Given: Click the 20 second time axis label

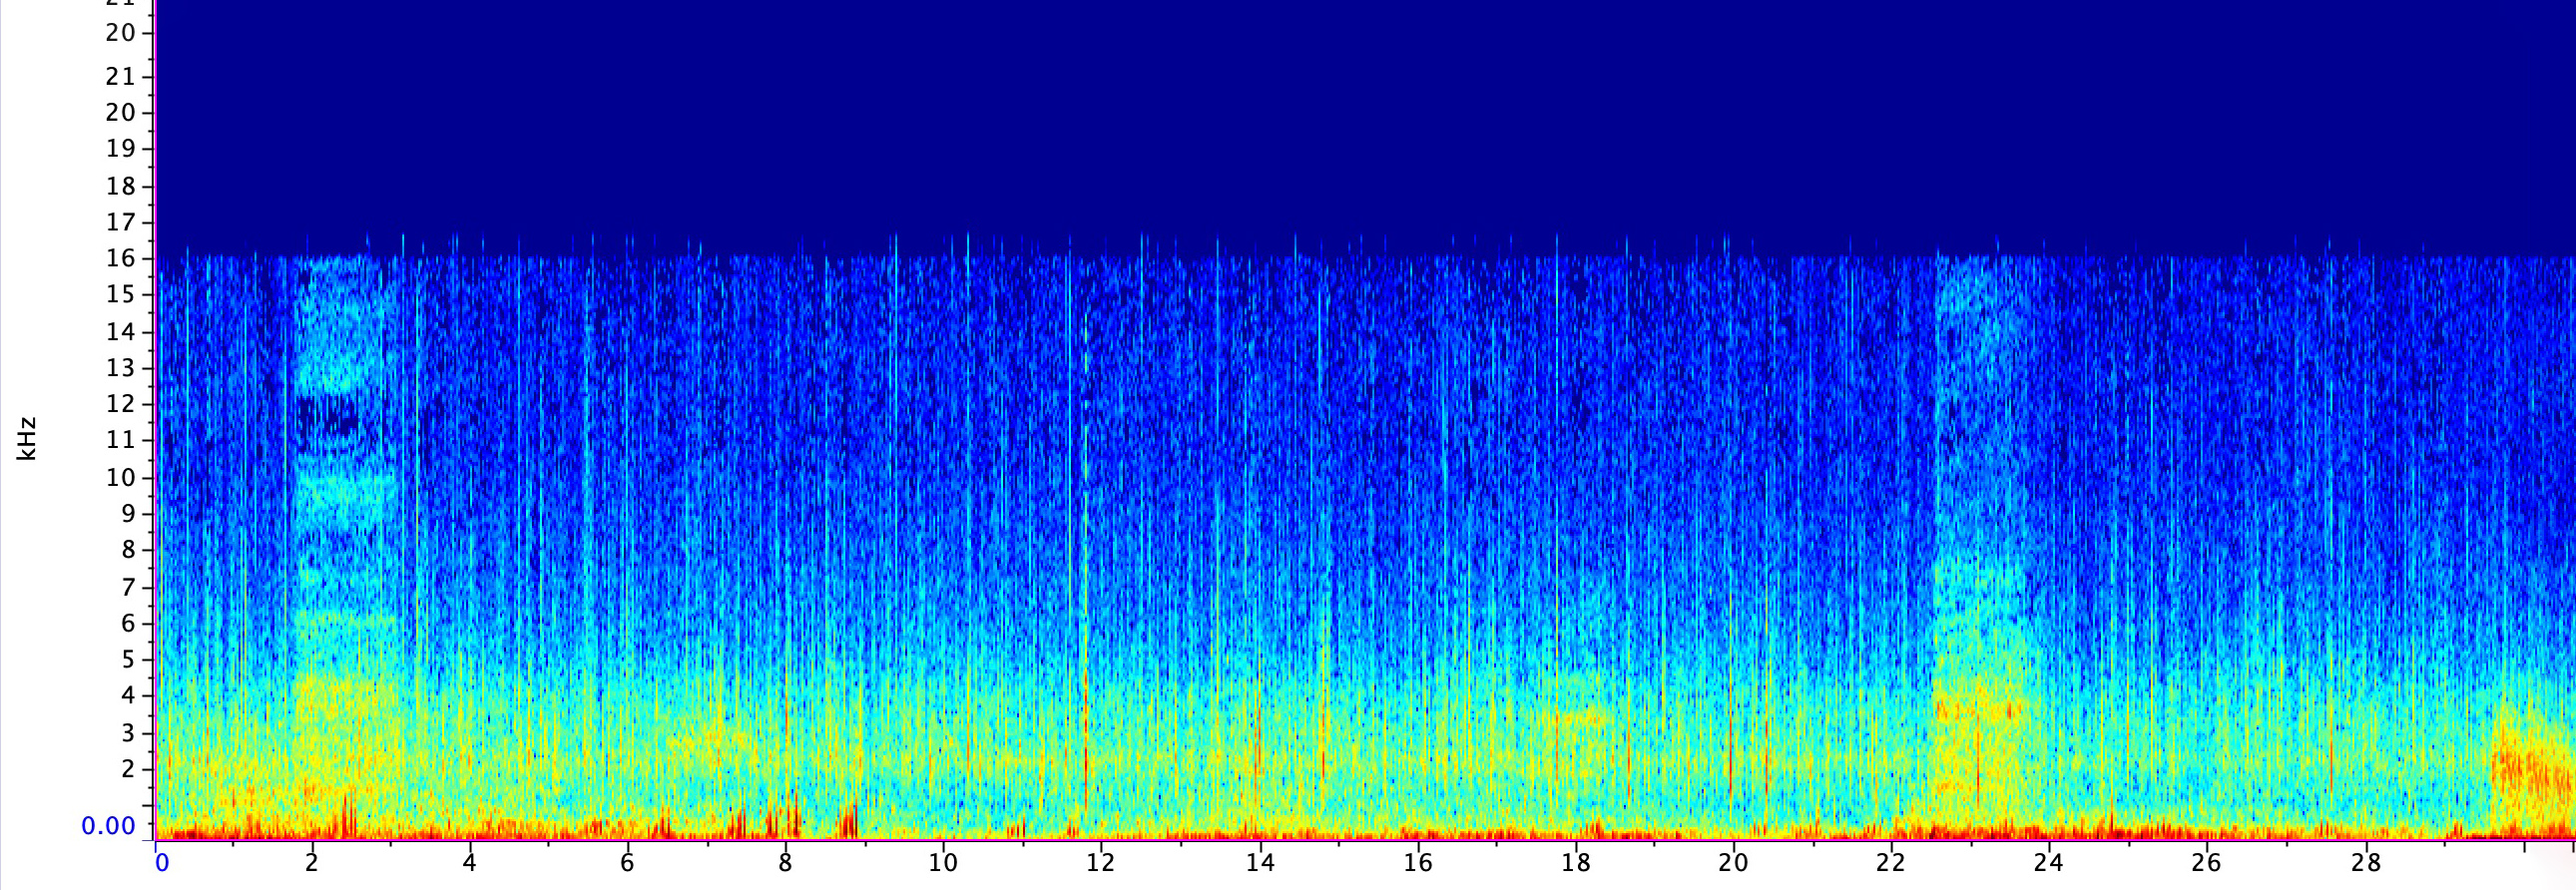Looking at the screenshot, I should tap(1732, 863).
